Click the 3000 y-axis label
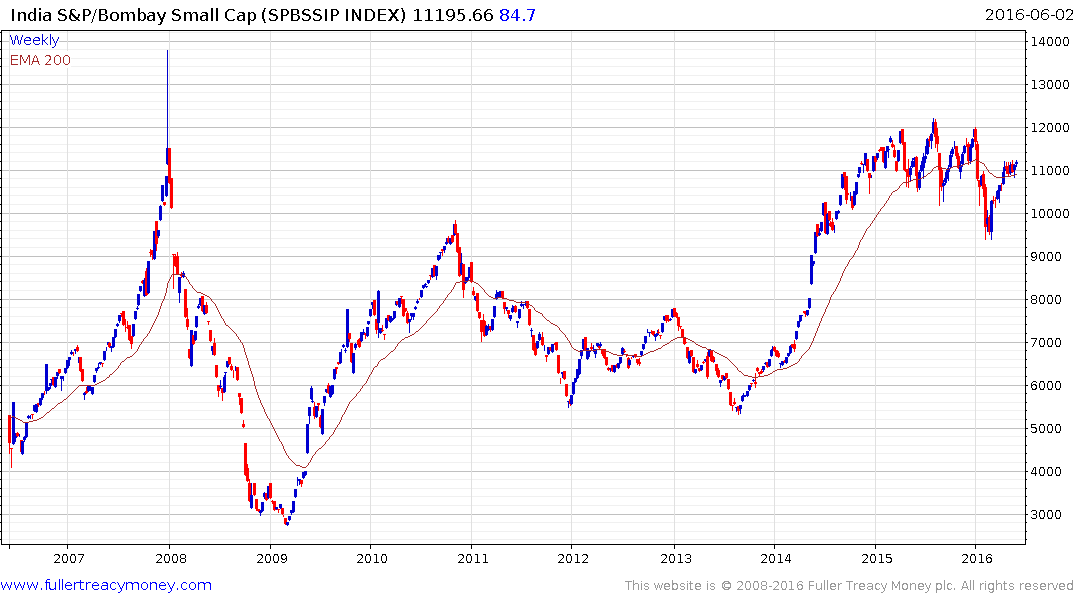Screen dimensions: 1075x600 point(1047,514)
